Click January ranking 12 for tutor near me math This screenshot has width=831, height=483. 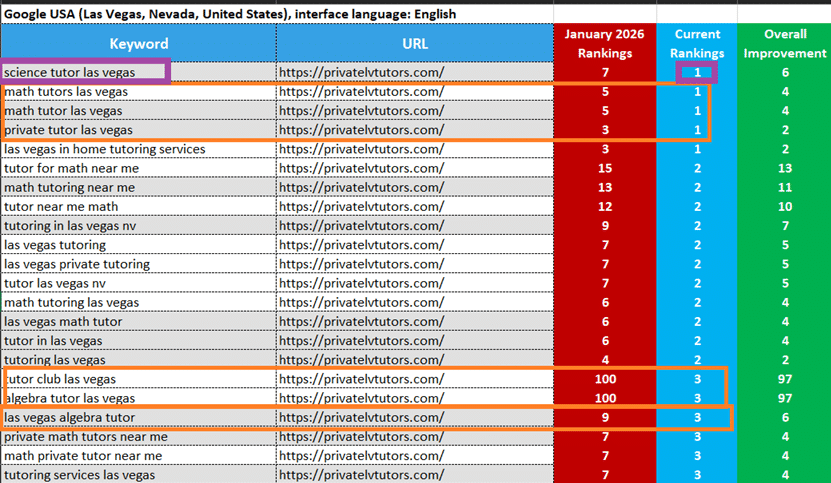(605, 206)
